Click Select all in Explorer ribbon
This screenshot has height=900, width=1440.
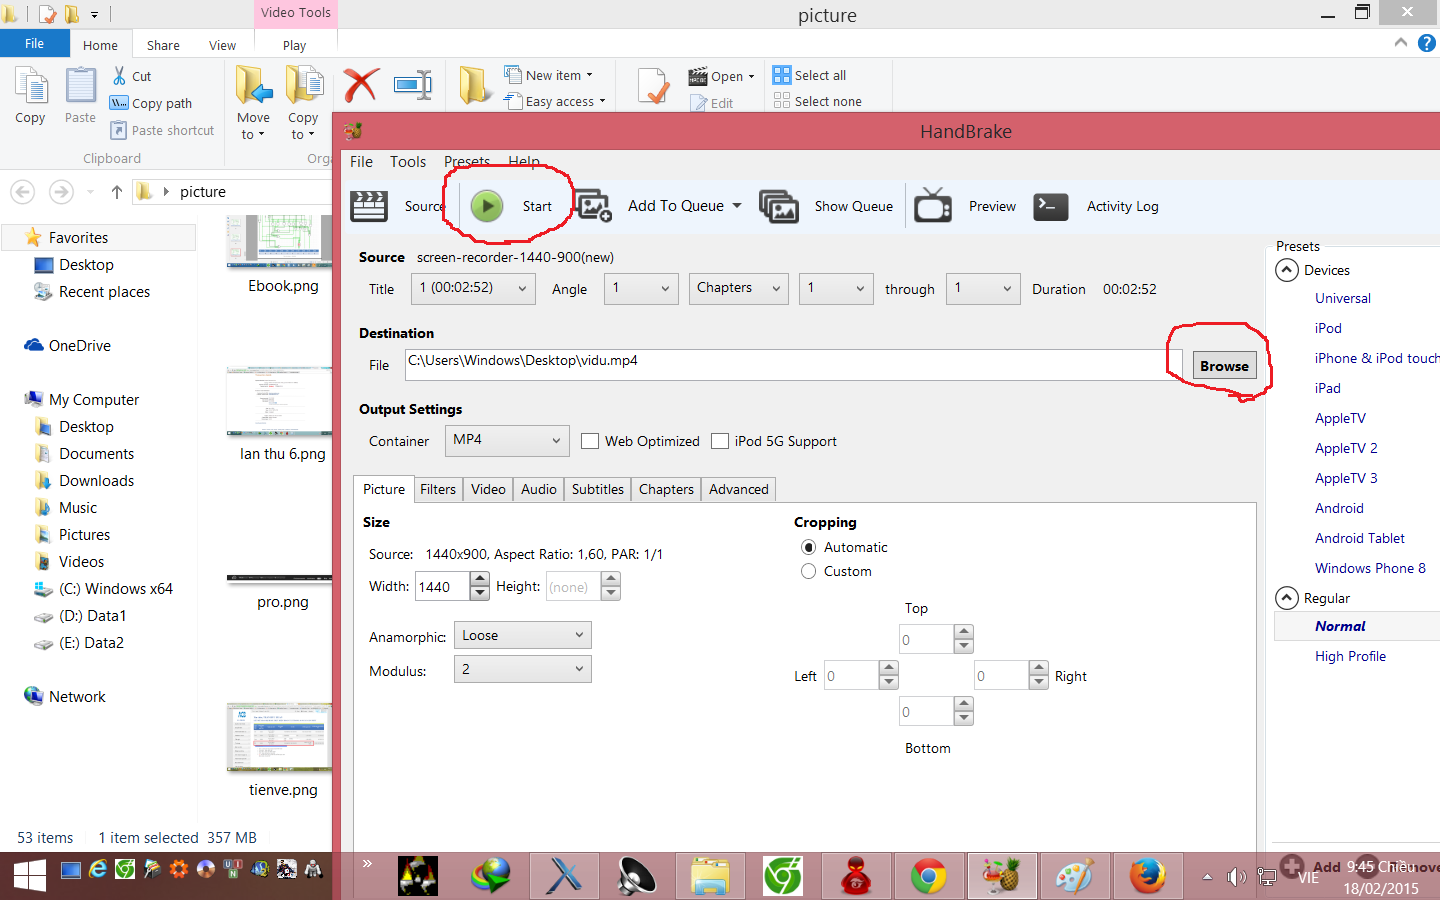tap(810, 75)
